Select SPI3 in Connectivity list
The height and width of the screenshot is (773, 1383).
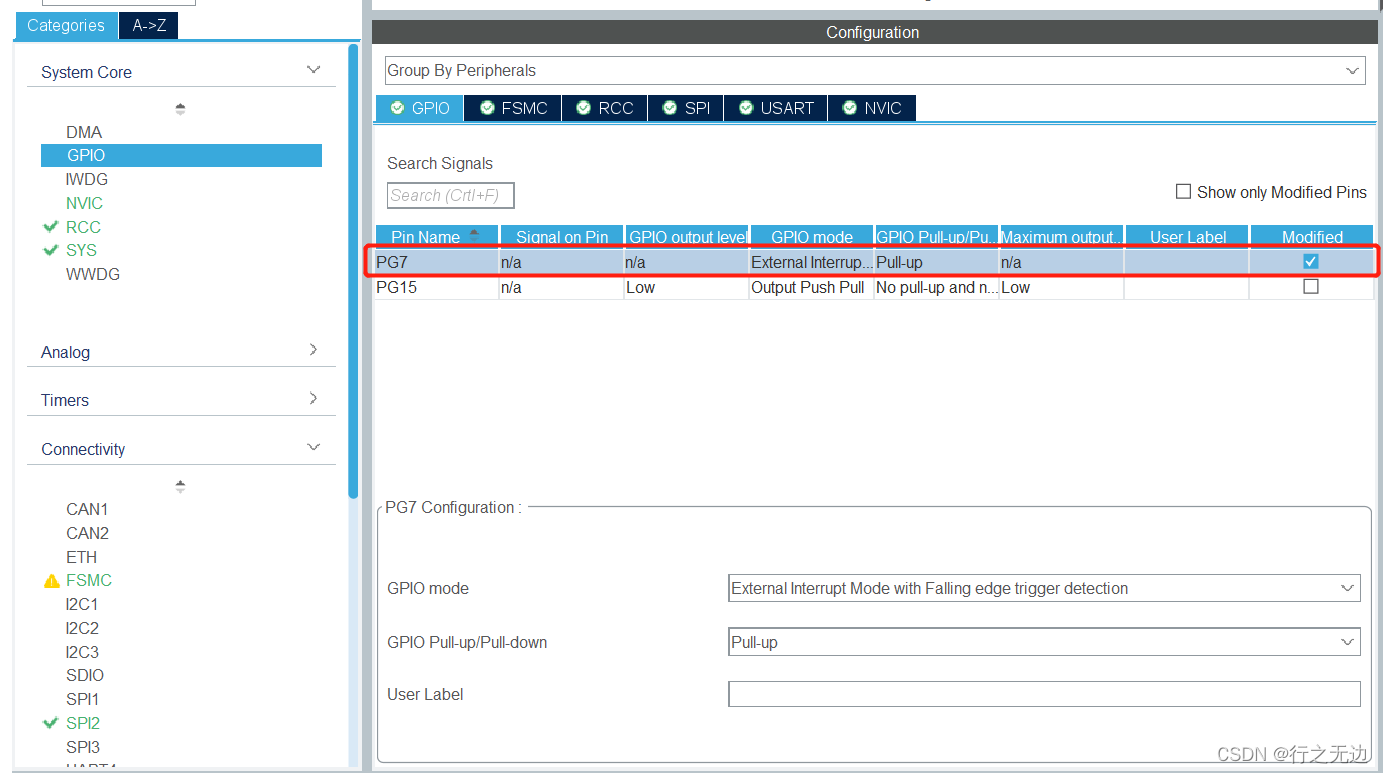(83, 747)
